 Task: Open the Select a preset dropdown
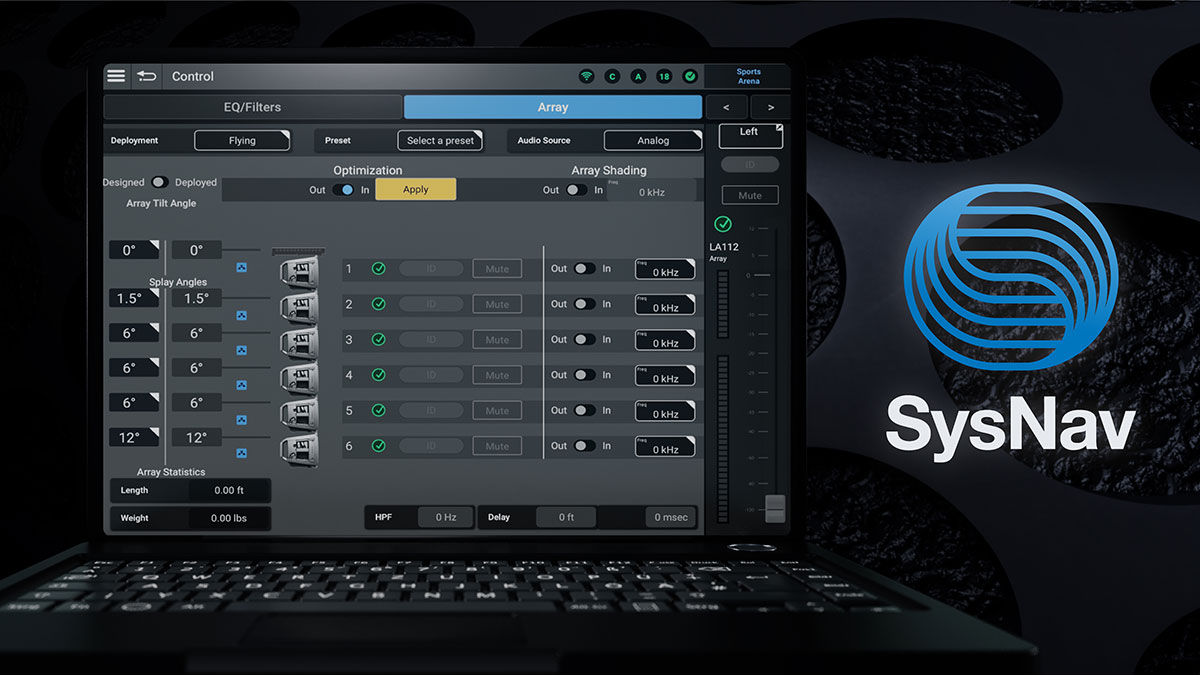coord(440,141)
